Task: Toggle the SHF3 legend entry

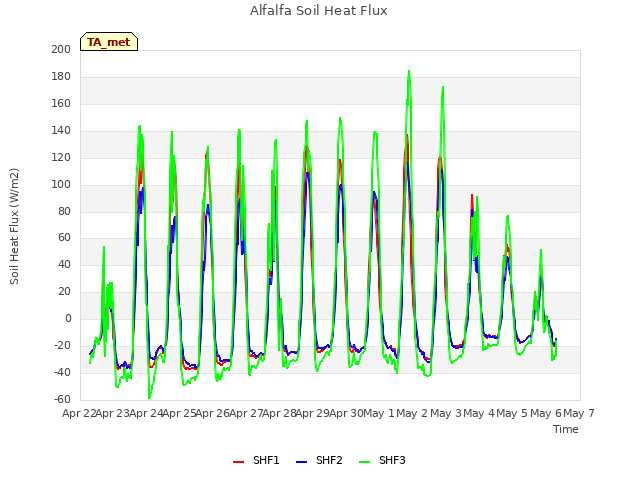Action: (382, 460)
